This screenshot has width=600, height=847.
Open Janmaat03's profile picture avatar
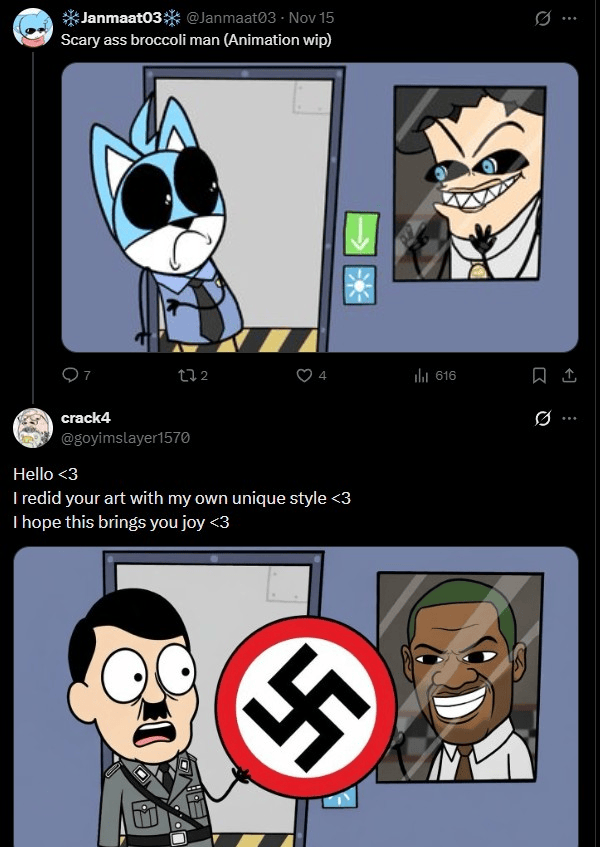[32, 28]
